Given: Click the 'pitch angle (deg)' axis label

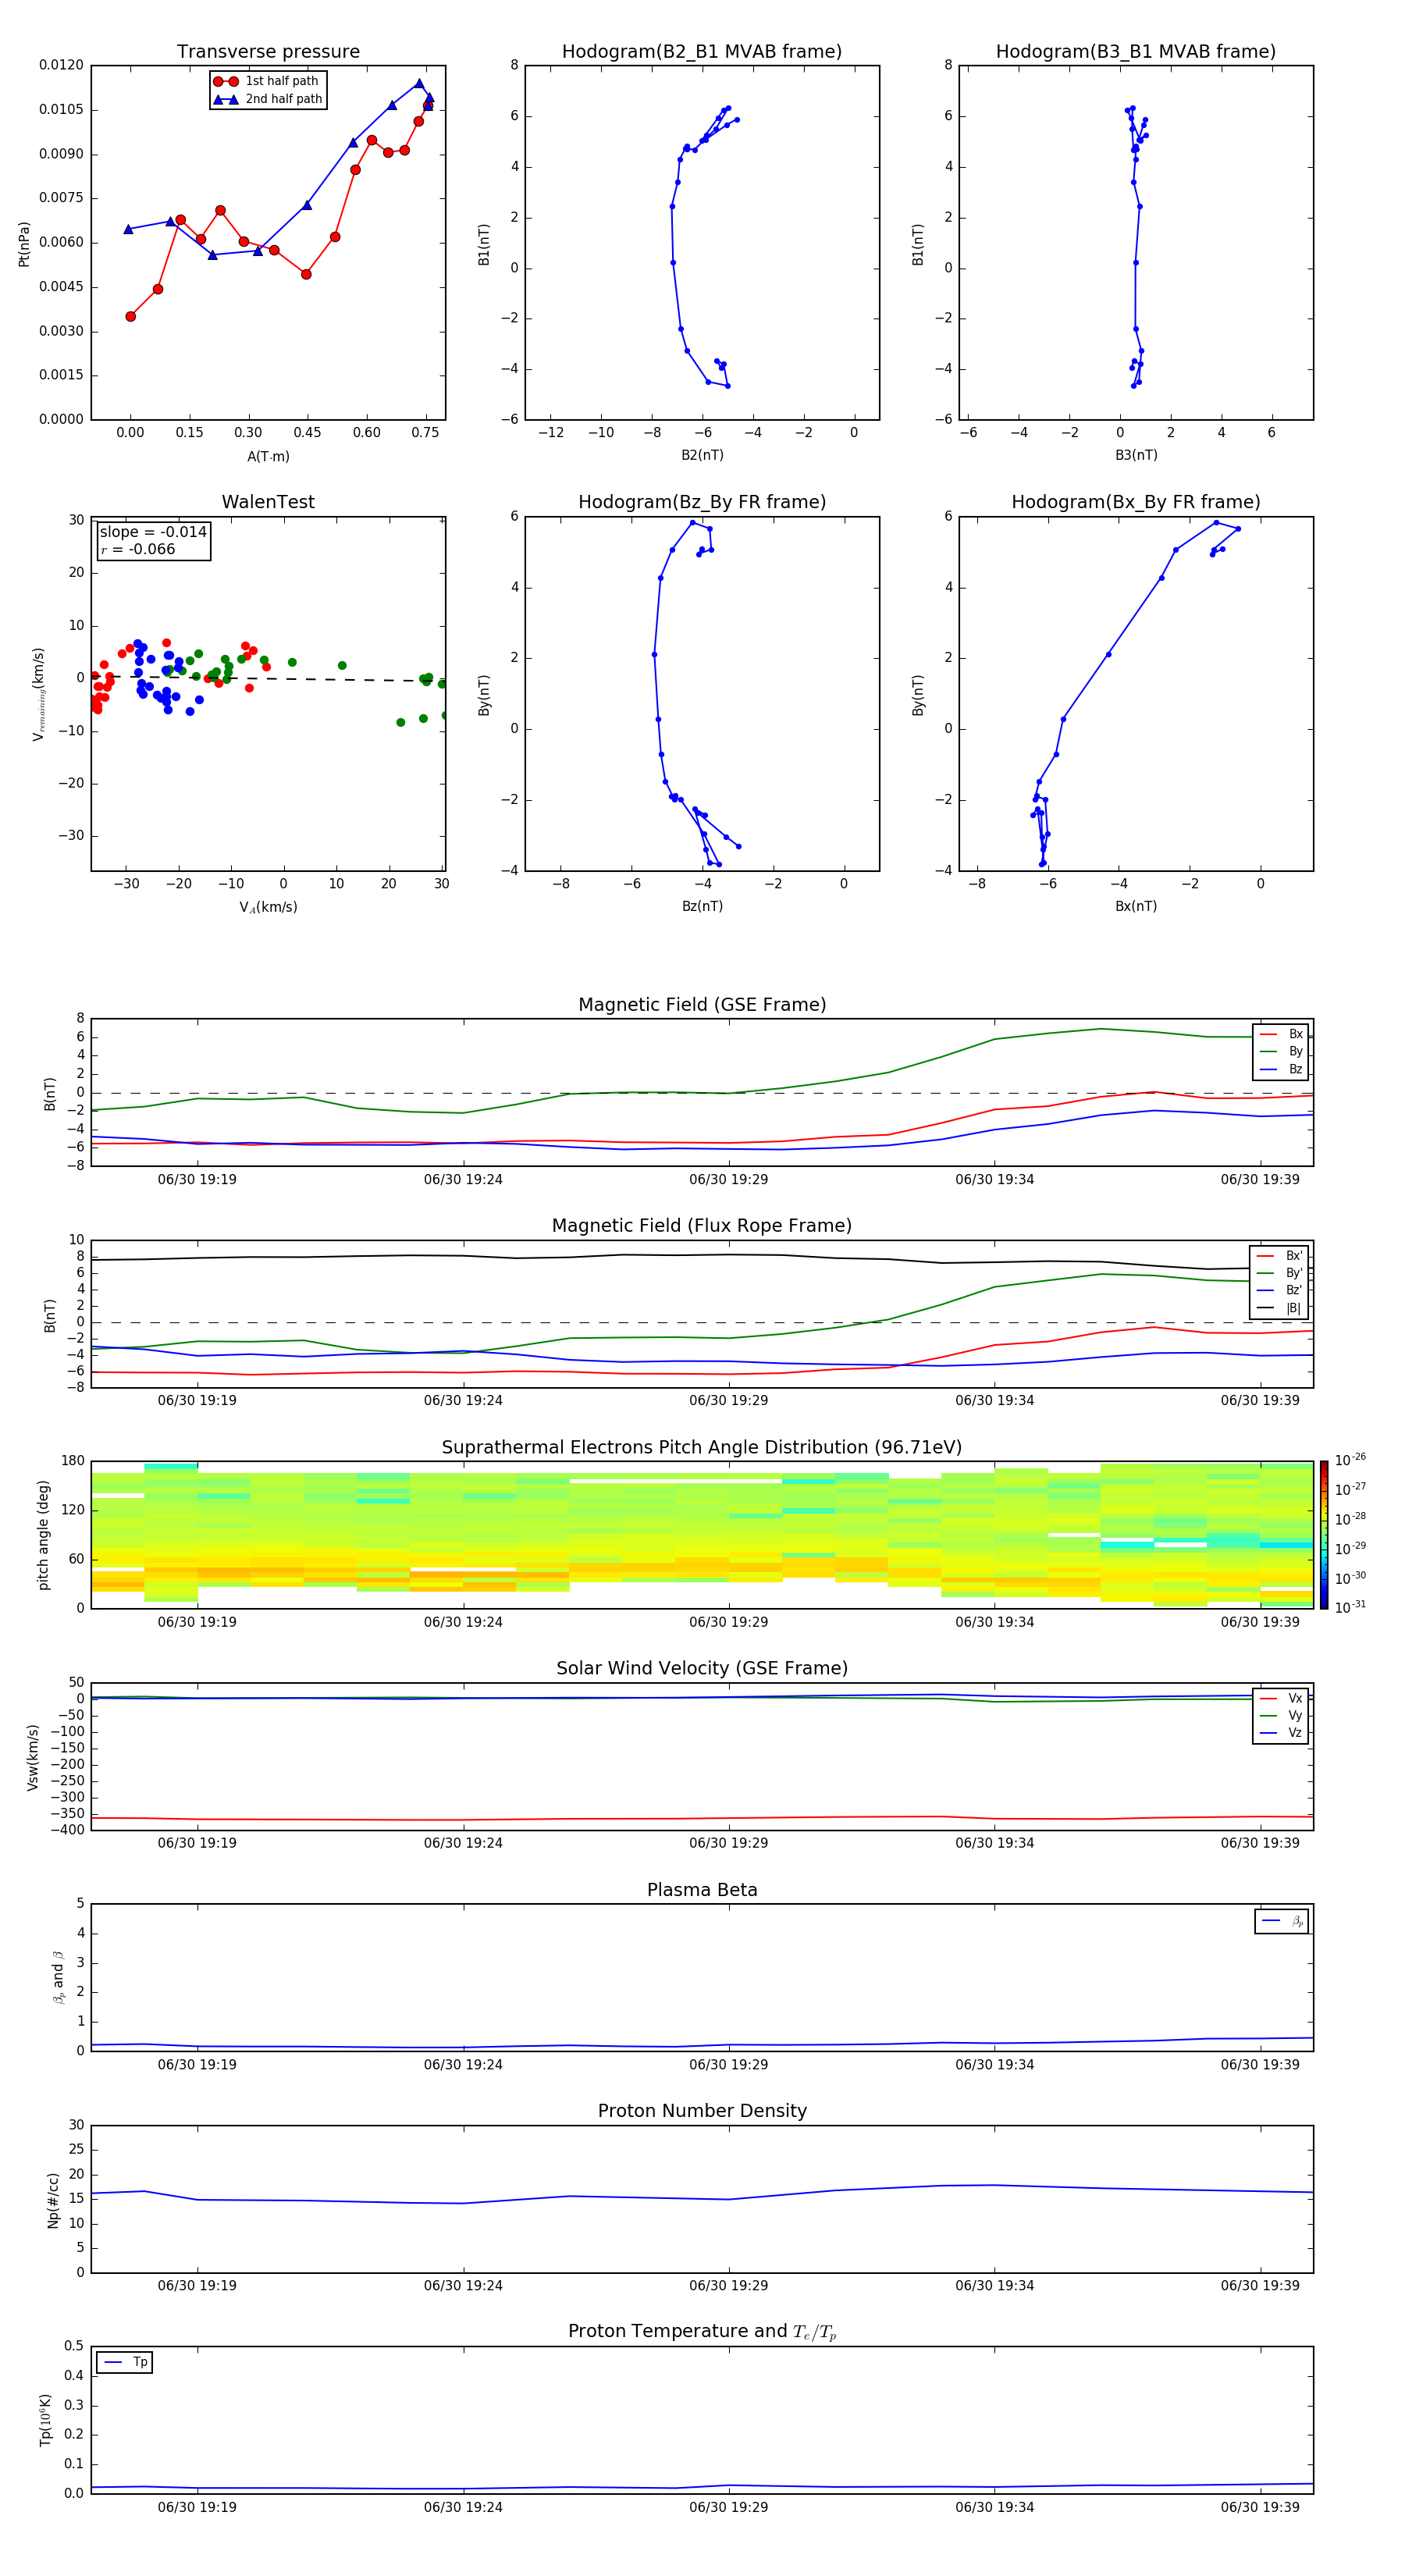Looking at the screenshot, I should (x=43, y=1535).
